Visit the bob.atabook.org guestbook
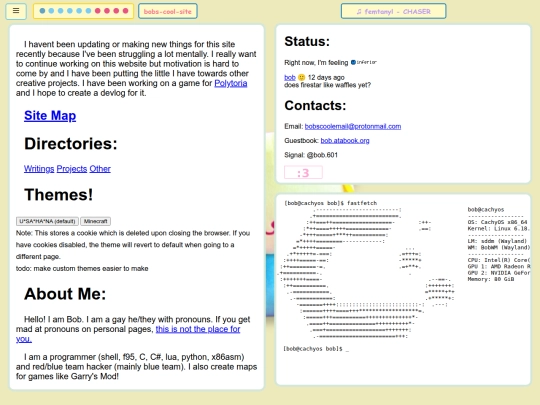The height and width of the screenshot is (405, 540). pyautogui.click(x=345, y=141)
